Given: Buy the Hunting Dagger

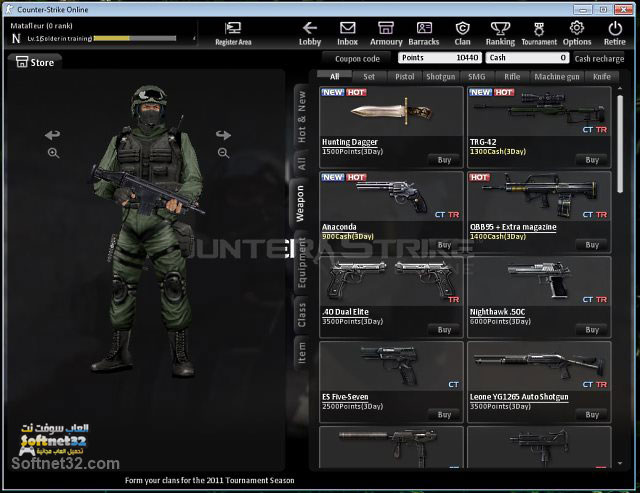Looking at the screenshot, I should coord(444,160).
